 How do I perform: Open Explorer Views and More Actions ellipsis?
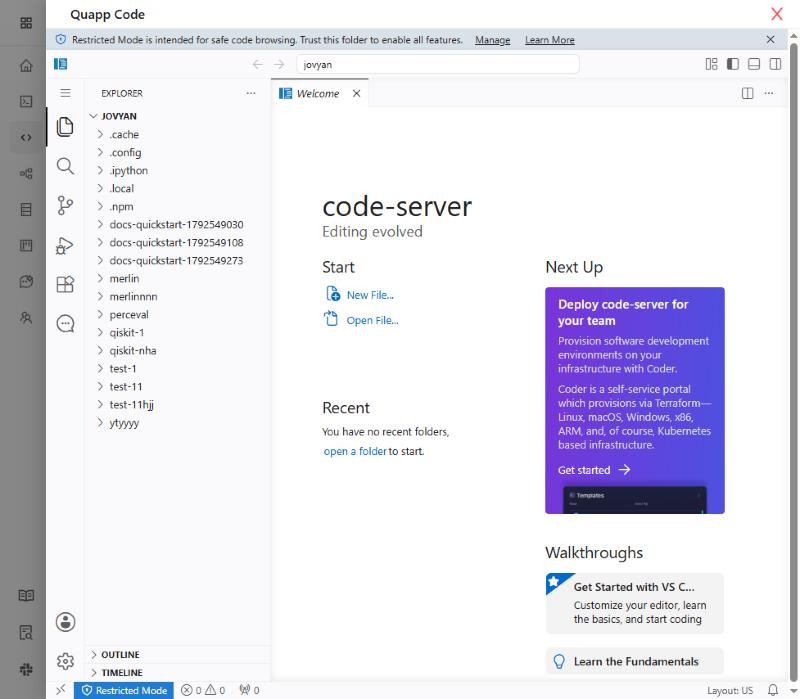(251, 93)
